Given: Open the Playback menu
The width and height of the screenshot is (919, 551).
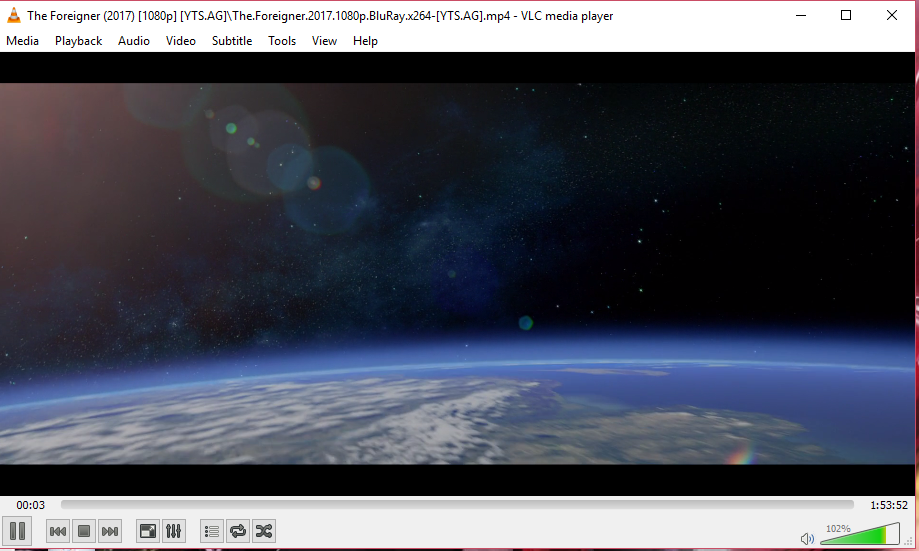Looking at the screenshot, I should pos(79,41).
